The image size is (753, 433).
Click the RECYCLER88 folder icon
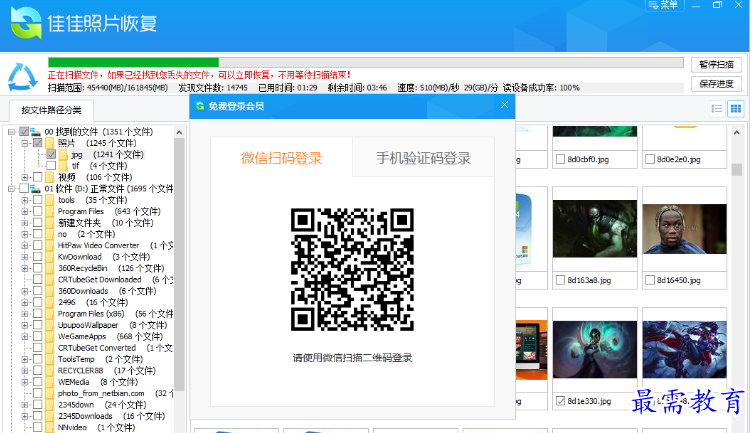[x=50, y=371]
